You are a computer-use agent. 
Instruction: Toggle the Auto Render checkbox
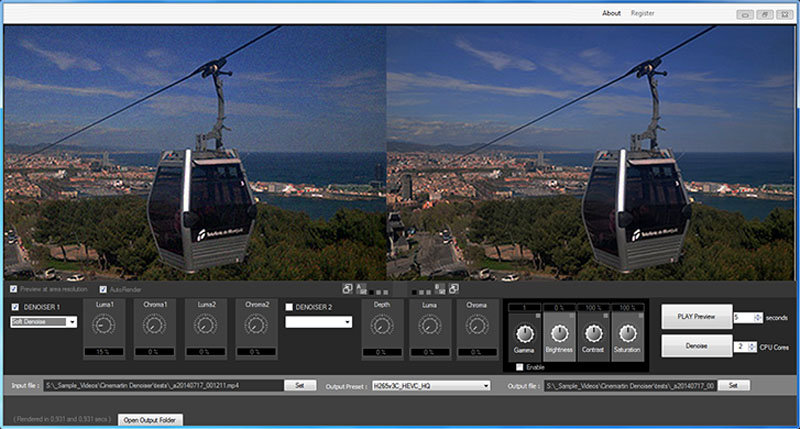102,289
